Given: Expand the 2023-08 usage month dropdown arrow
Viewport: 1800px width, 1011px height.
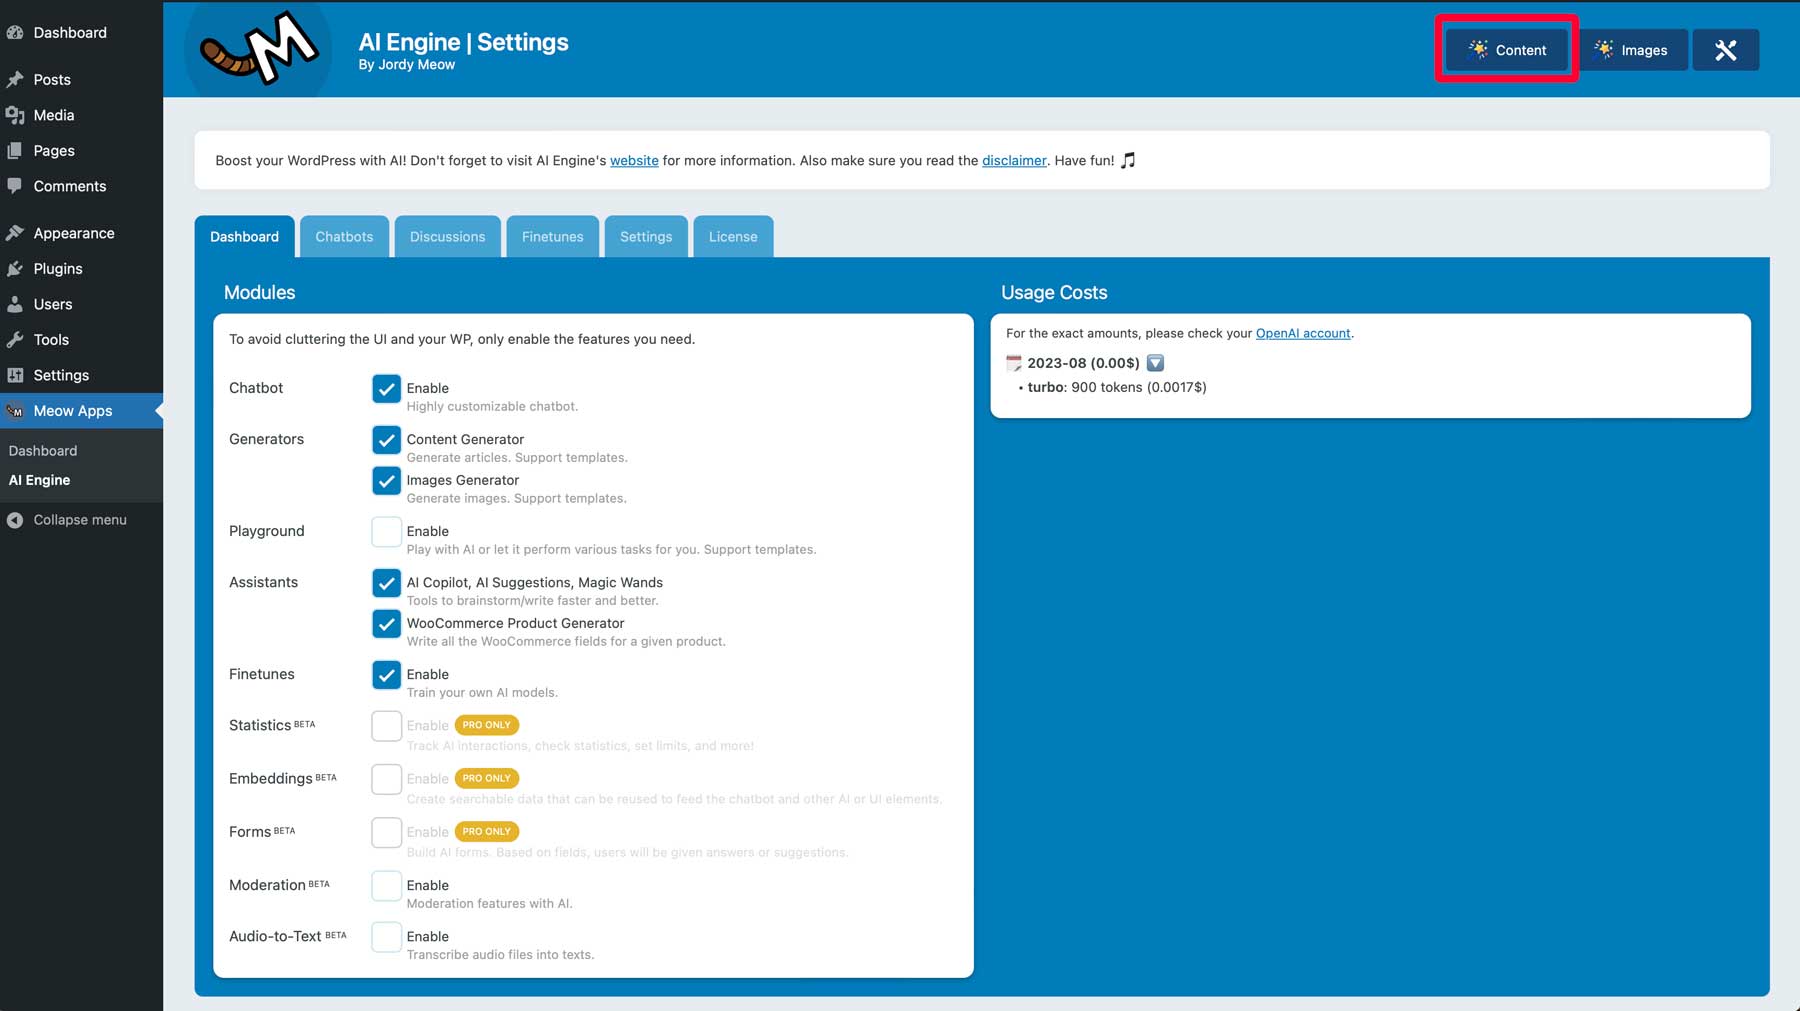Looking at the screenshot, I should click(1155, 363).
